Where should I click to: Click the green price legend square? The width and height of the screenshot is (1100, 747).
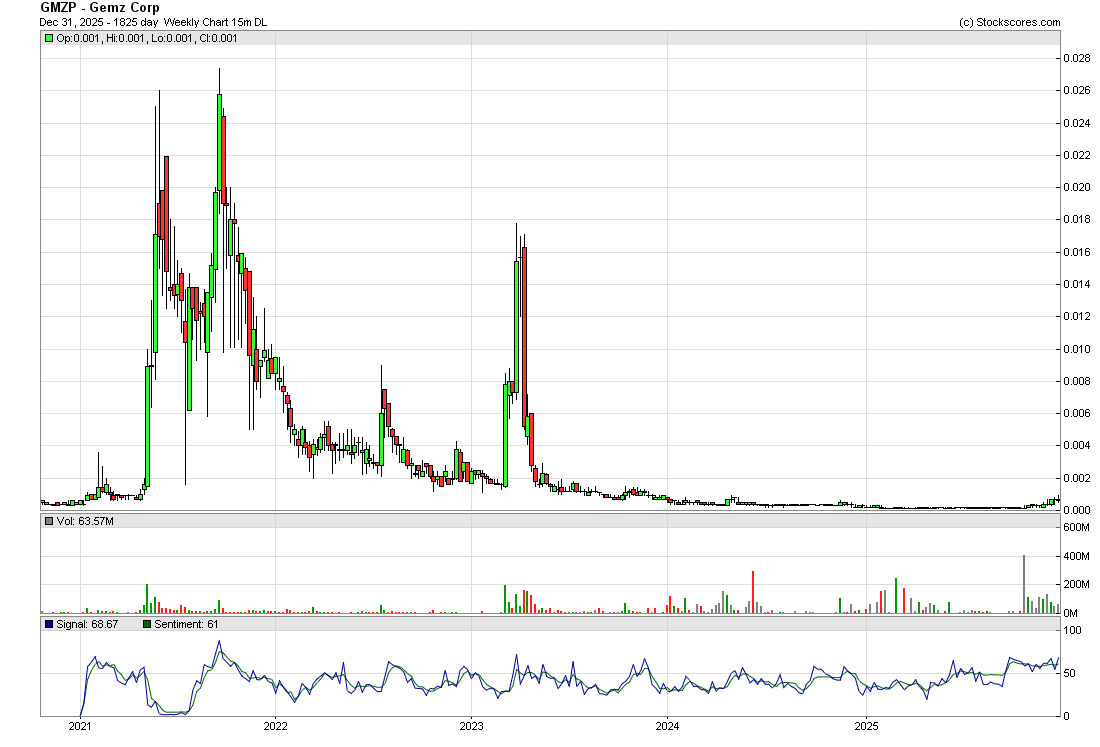[x=49, y=39]
